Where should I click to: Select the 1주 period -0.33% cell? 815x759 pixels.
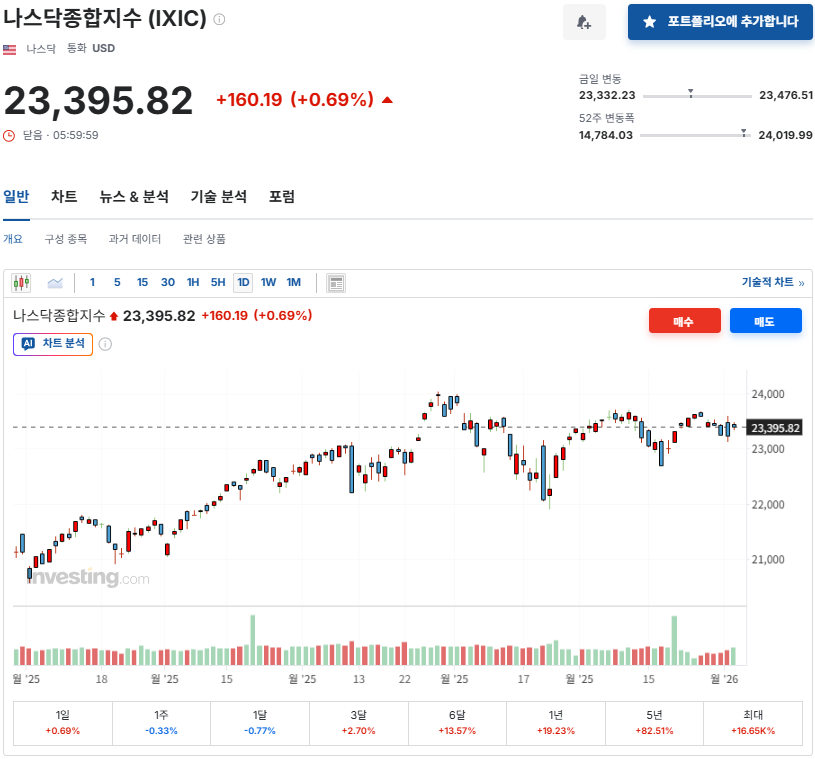point(162,723)
